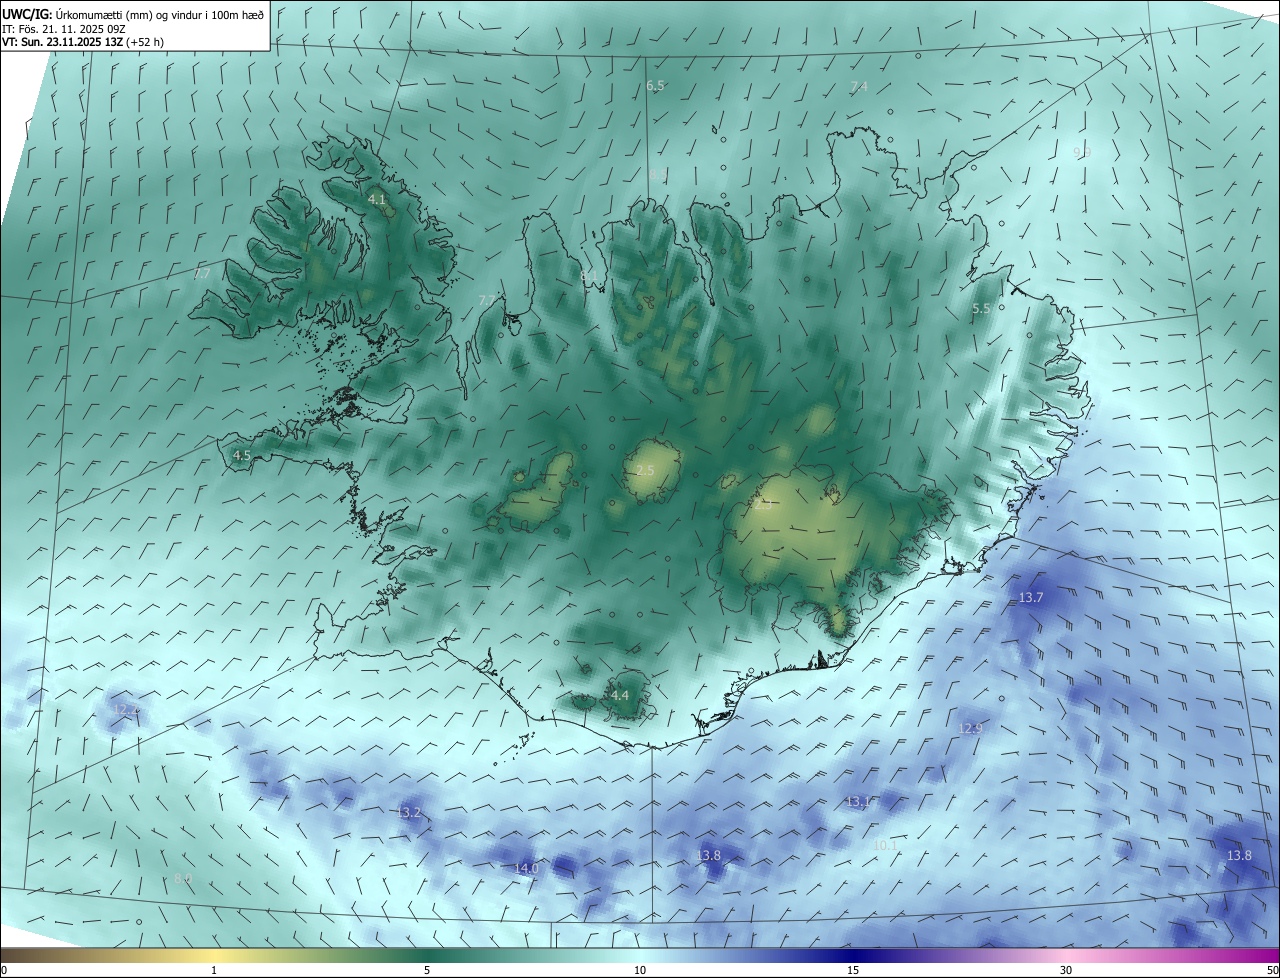Click the '1' tick on the colour scale

tap(214, 970)
